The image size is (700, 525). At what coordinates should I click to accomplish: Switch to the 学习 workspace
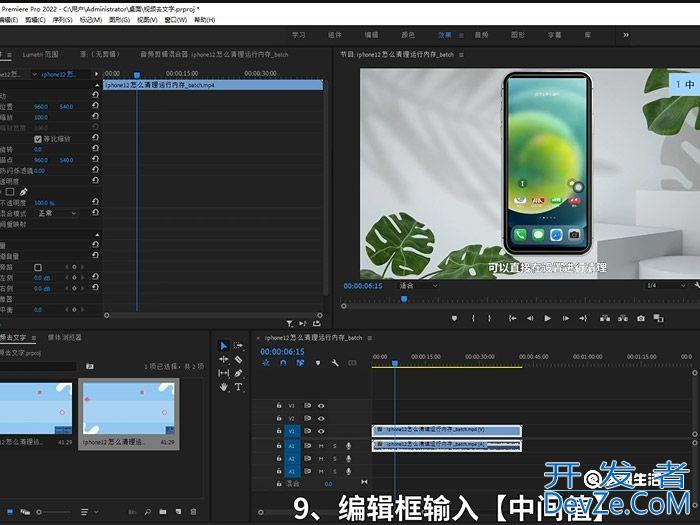click(x=299, y=35)
